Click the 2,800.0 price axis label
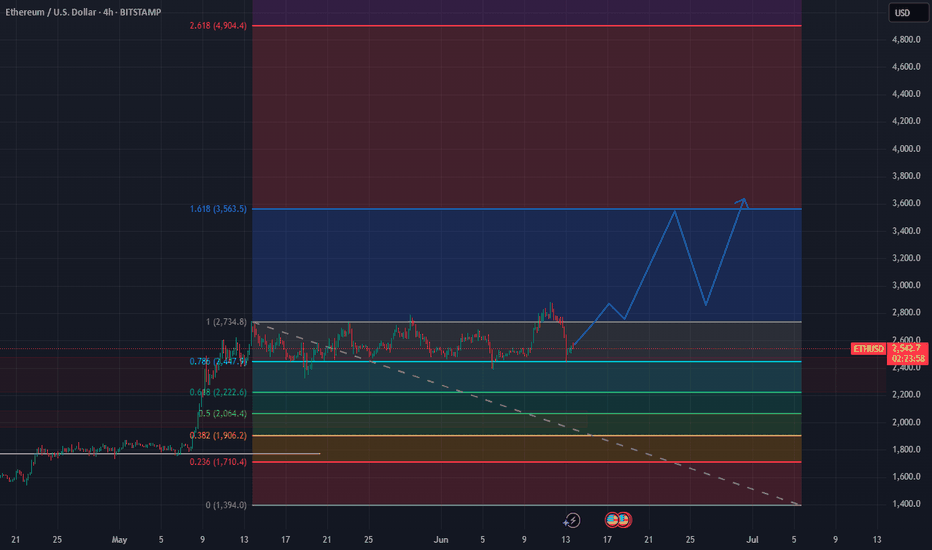This screenshot has height=550, width=932. (x=906, y=312)
